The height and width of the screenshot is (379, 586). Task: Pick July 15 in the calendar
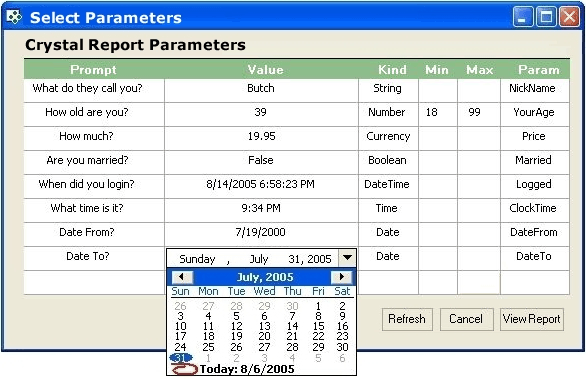318,326
